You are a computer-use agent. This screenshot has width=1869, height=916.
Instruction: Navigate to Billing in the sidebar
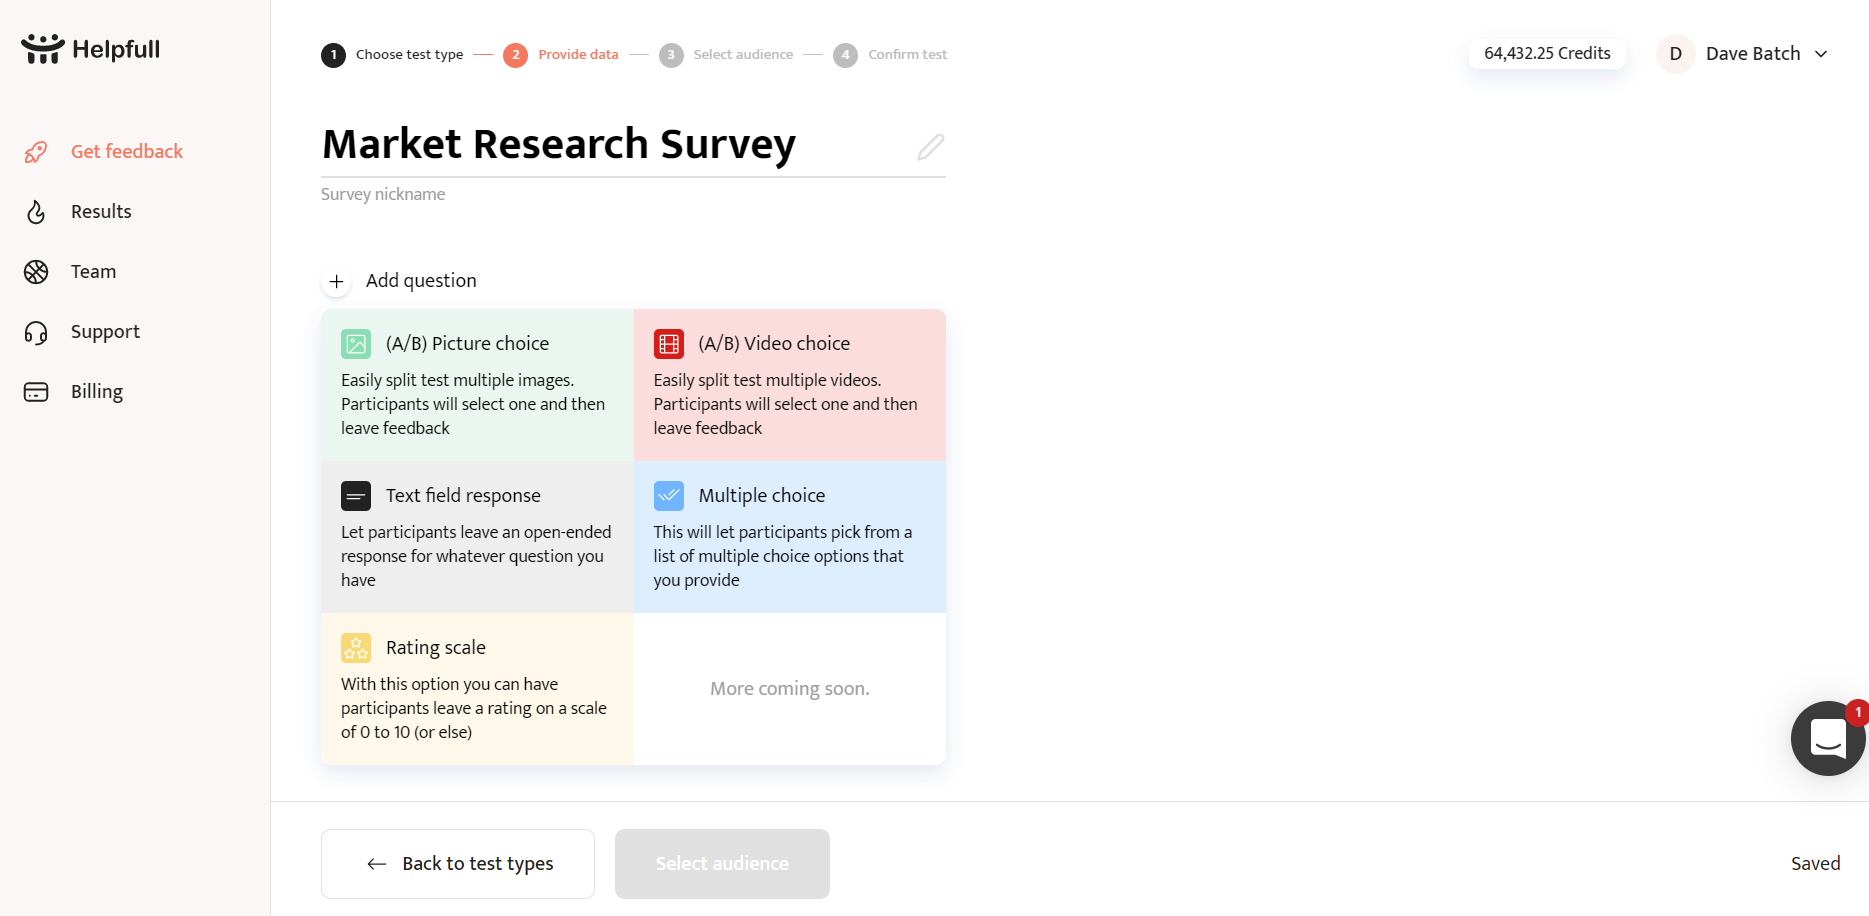coord(97,392)
